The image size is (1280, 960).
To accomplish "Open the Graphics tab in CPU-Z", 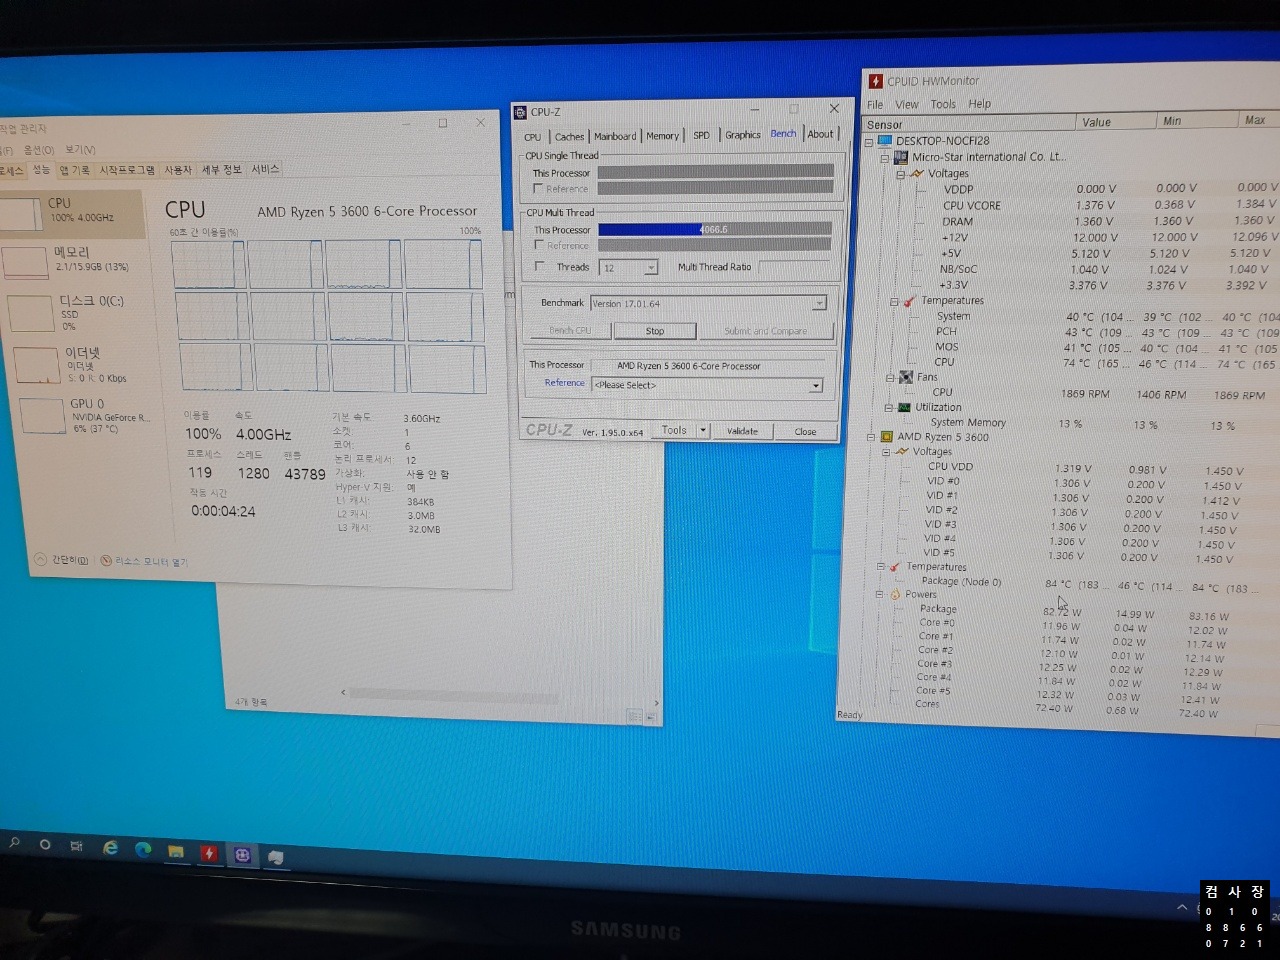I will pos(743,135).
